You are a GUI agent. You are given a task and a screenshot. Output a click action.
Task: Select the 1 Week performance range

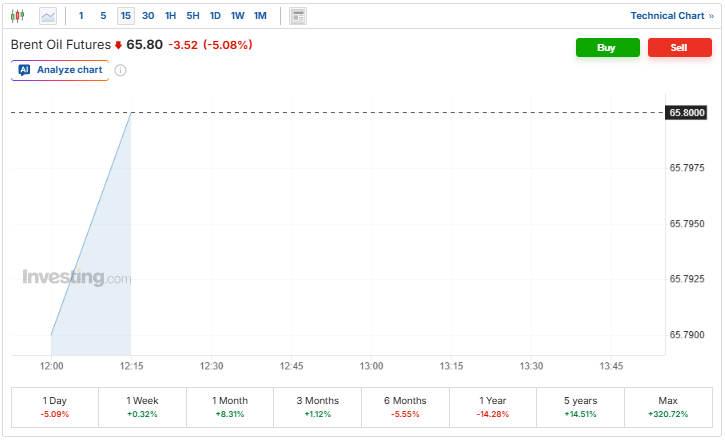coord(142,407)
